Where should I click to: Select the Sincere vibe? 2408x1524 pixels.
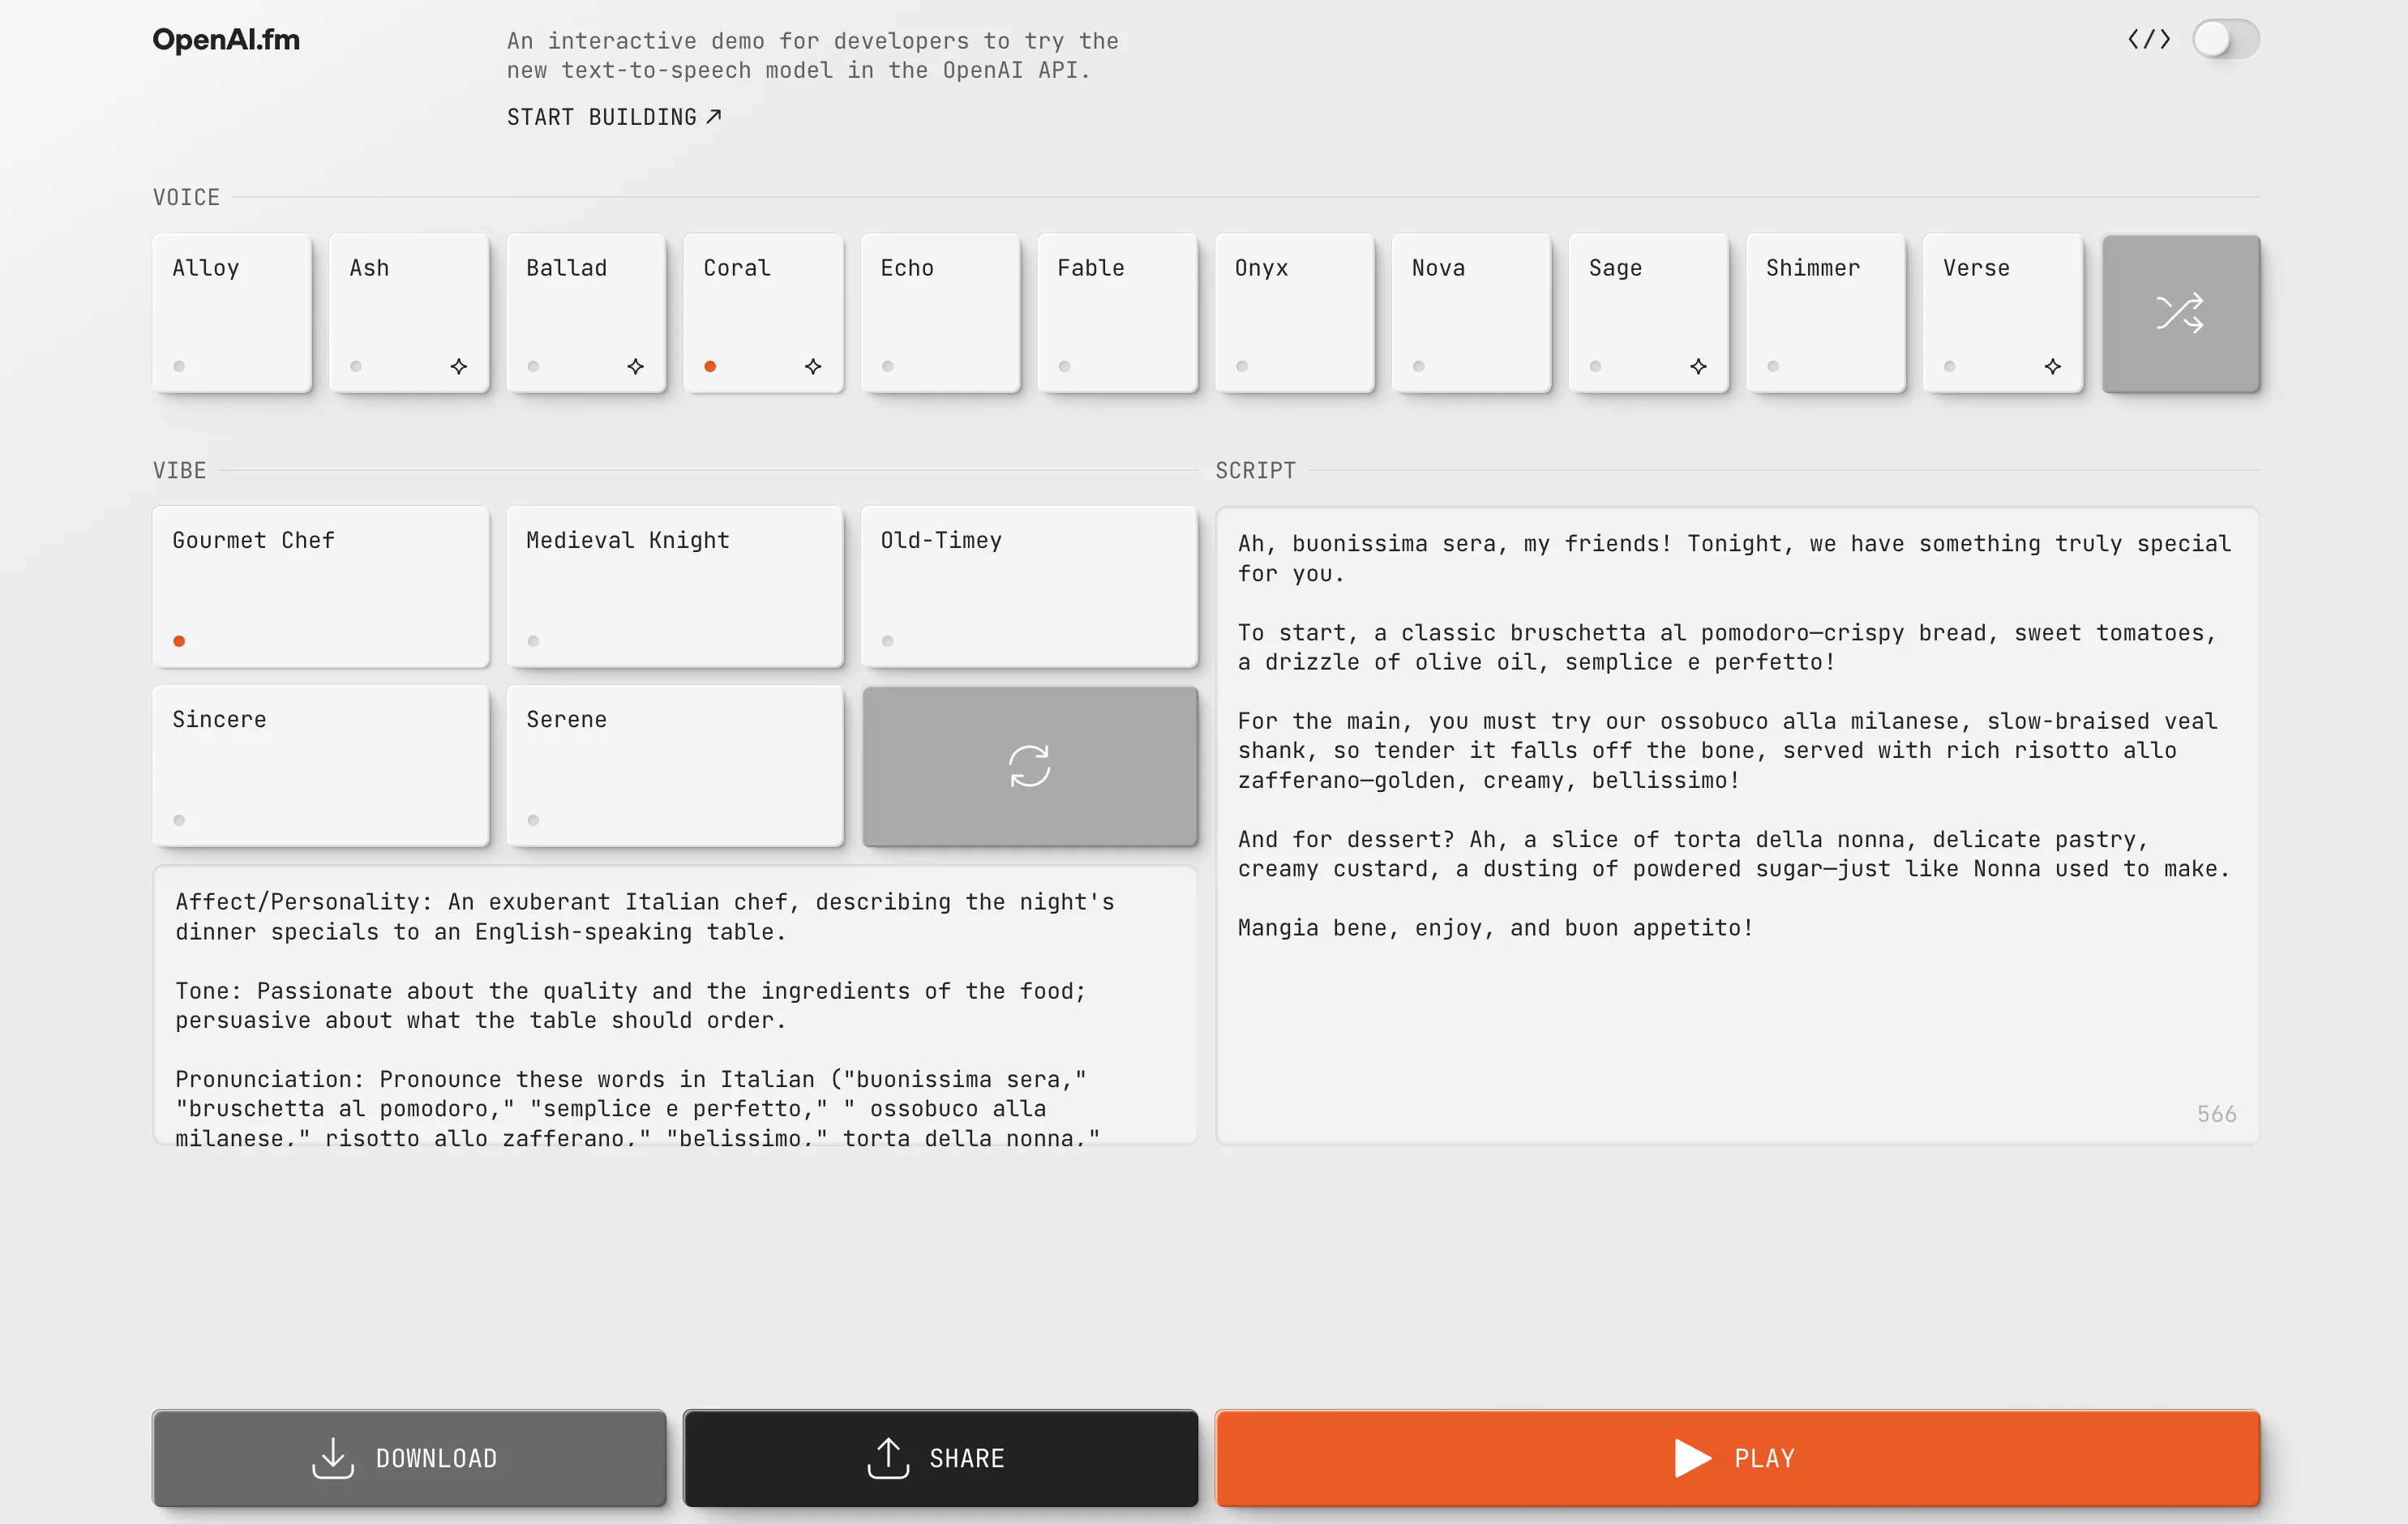320,766
